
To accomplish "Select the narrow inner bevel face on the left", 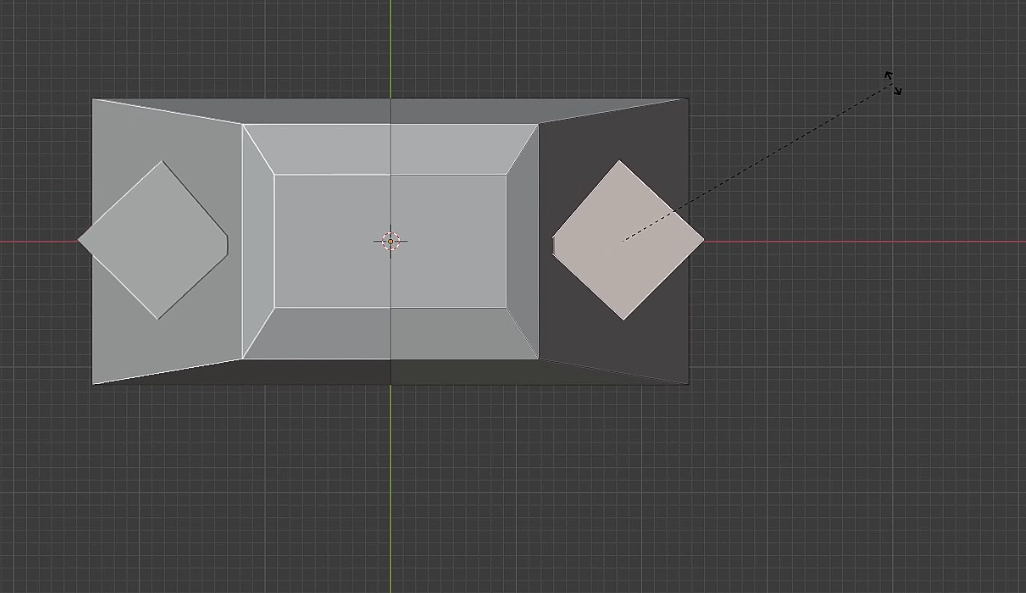I will pos(258,241).
